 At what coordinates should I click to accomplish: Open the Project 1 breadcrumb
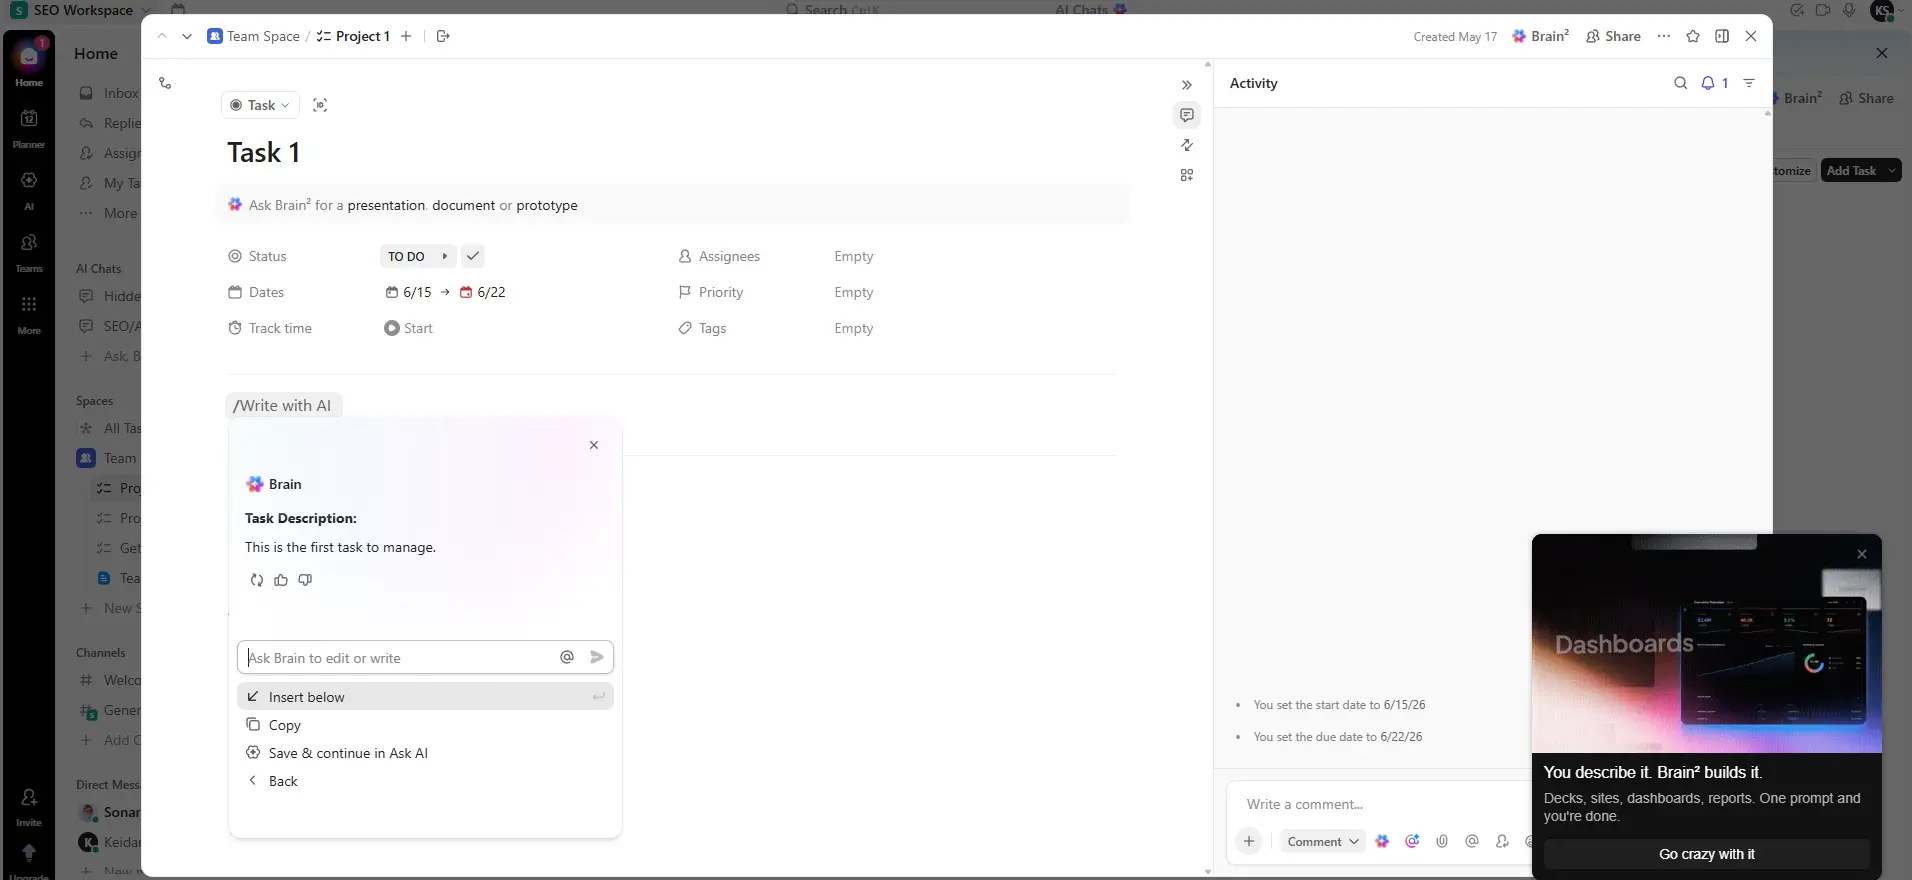click(x=353, y=36)
